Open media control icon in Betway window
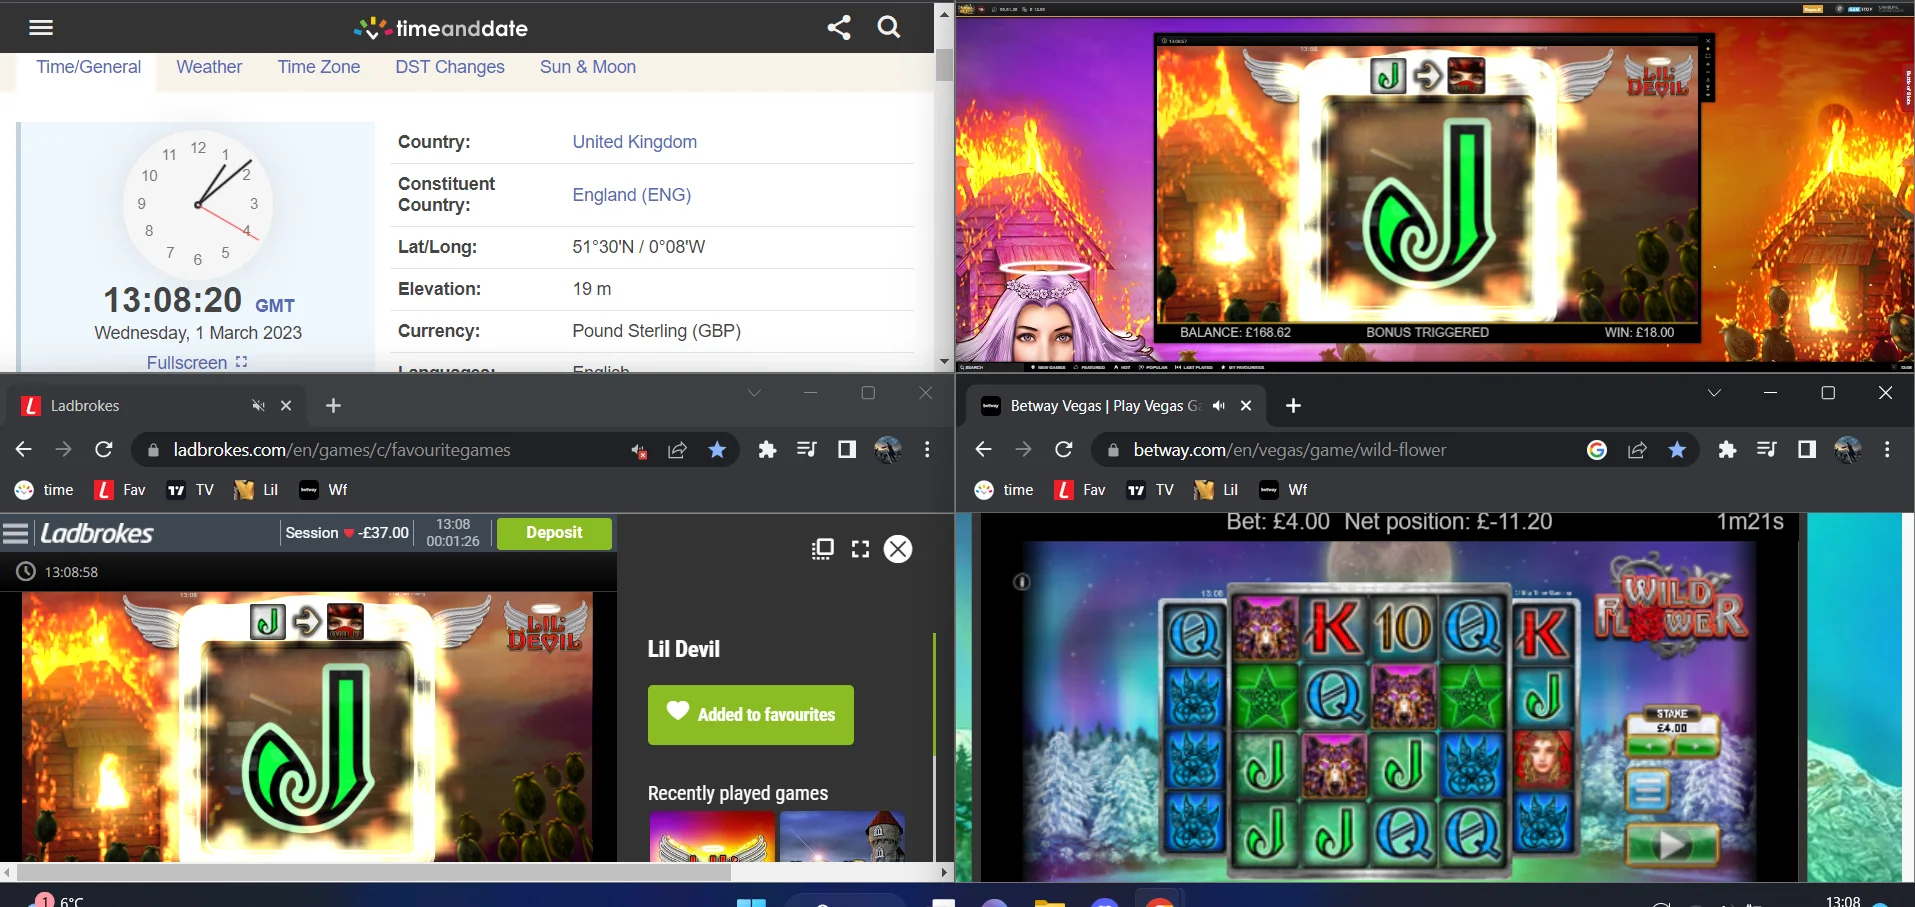Image resolution: width=1915 pixels, height=907 pixels. pos(1767,450)
